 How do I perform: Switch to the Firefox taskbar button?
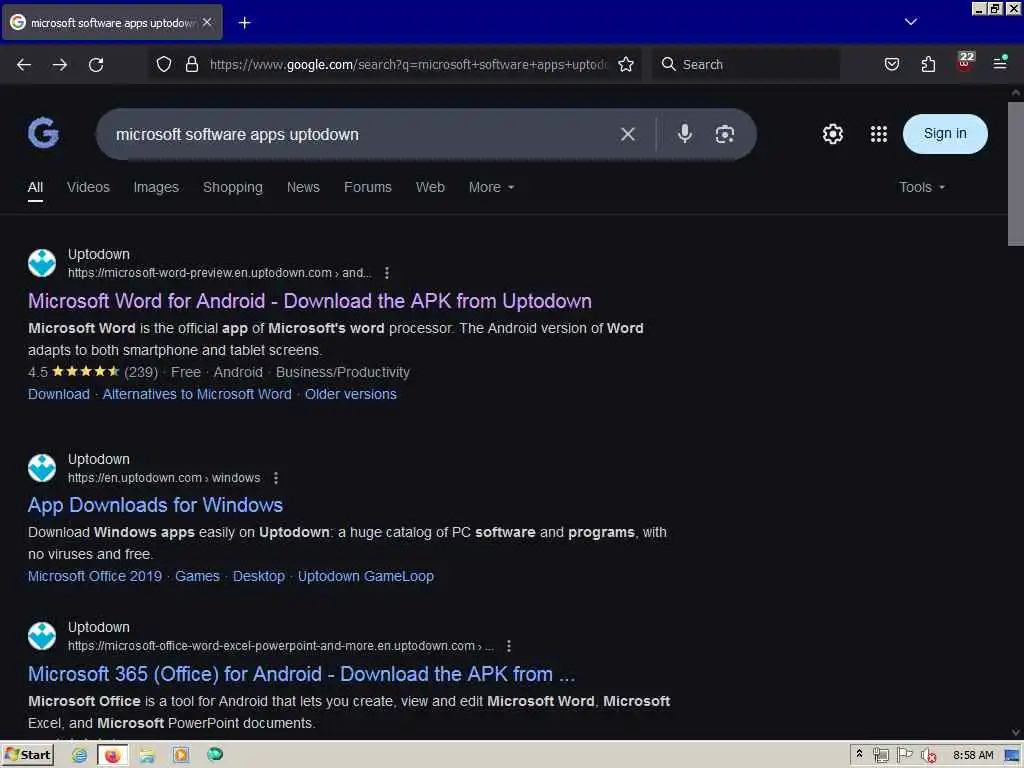112,756
